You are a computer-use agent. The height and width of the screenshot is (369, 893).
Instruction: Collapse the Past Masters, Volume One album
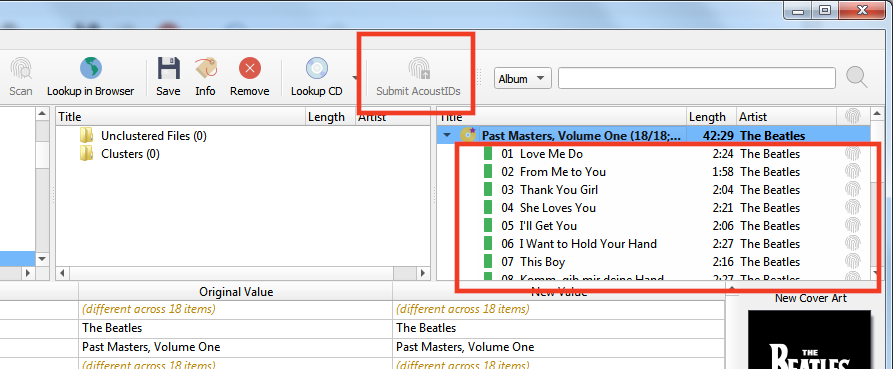[x=447, y=136]
